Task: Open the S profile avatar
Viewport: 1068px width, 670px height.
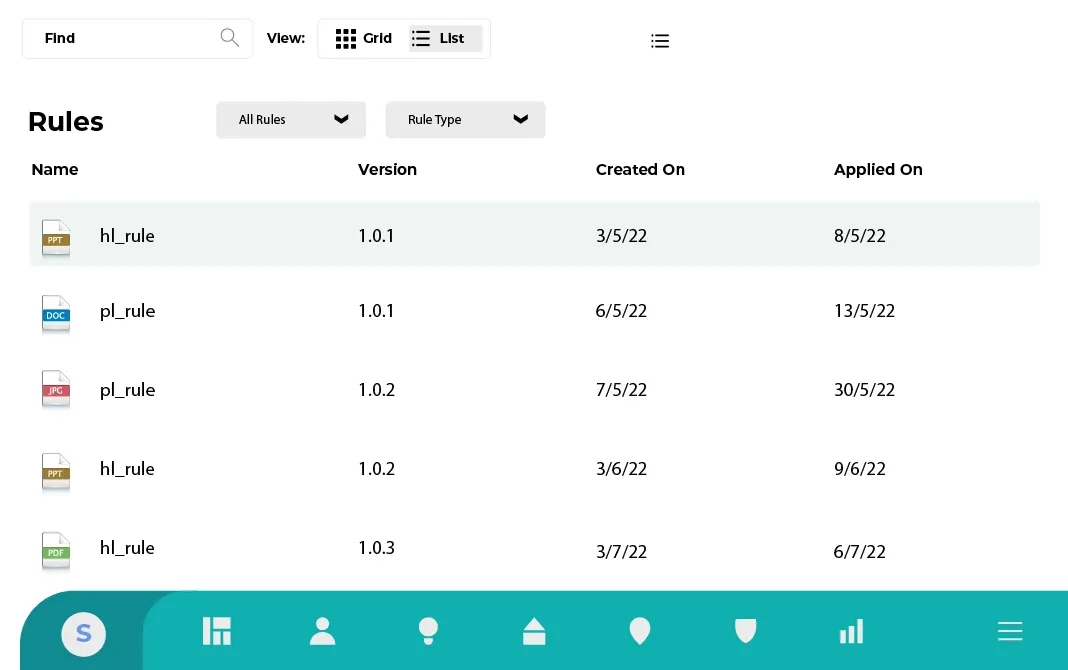Action: click(x=83, y=634)
